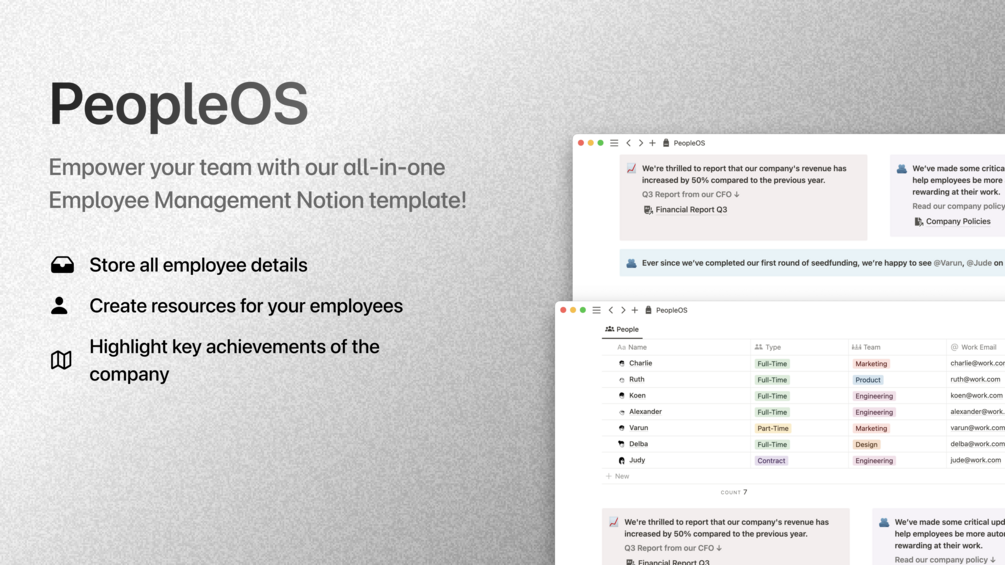Open Alexander's employee record

(645, 411)
